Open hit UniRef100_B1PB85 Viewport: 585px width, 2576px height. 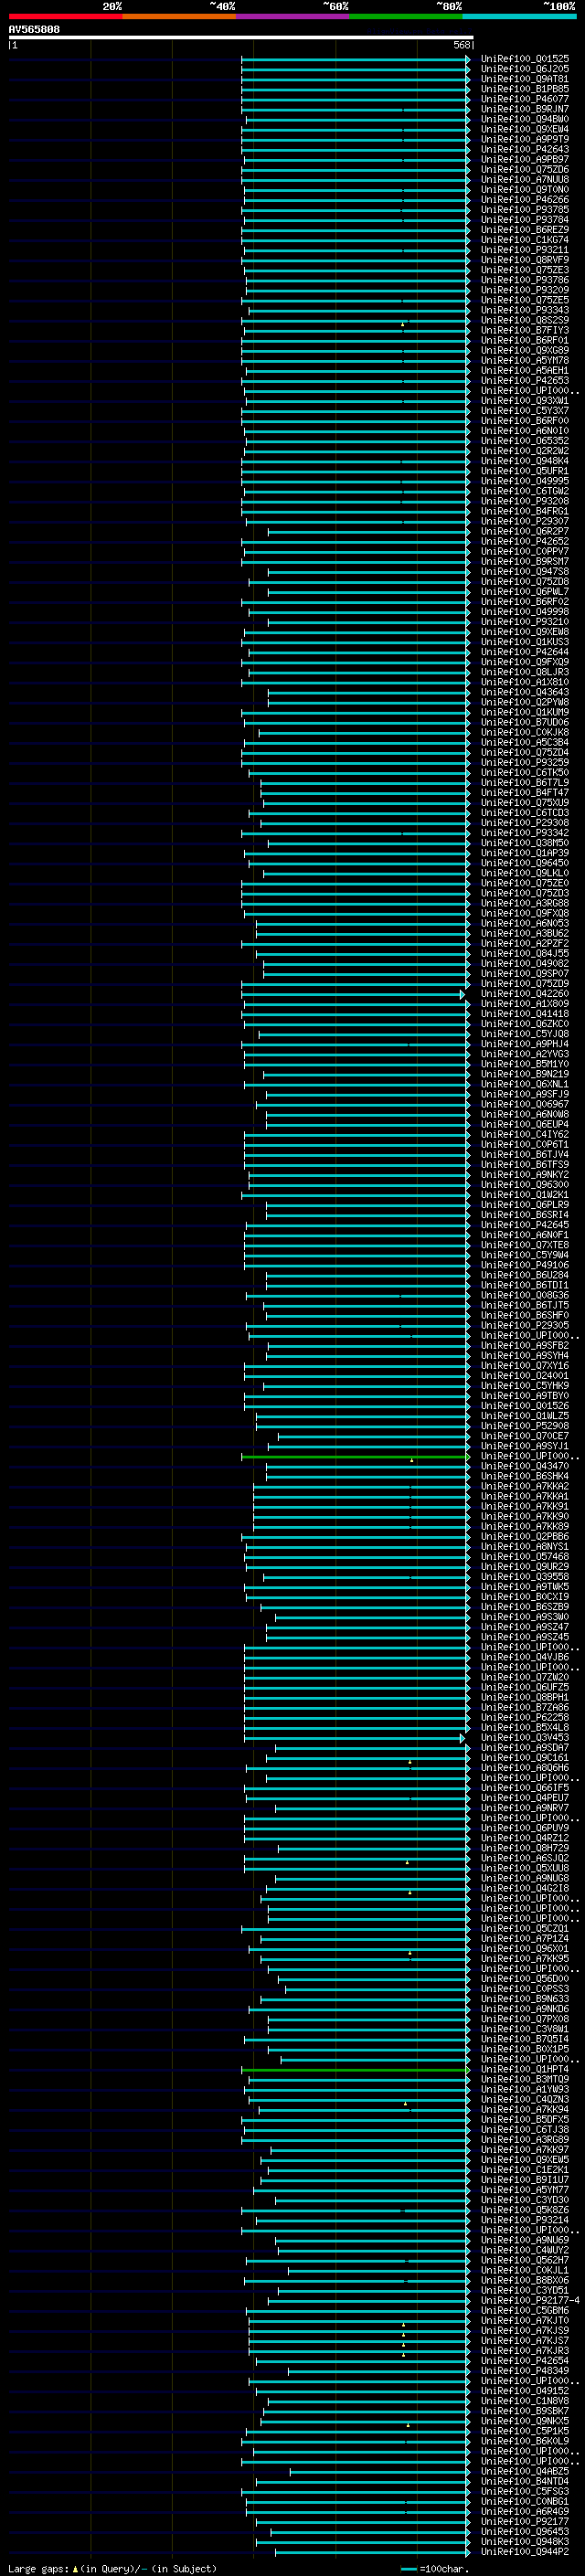tap(525, 89)
